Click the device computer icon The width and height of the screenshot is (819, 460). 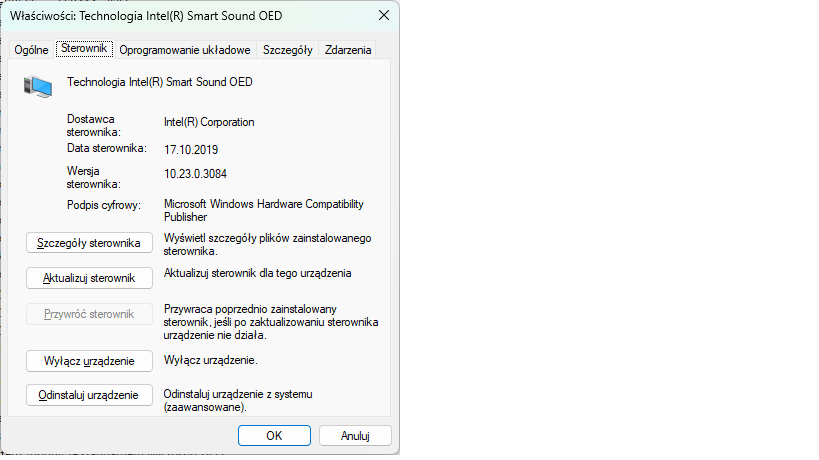pyautogui.click(x=38, y=86)
